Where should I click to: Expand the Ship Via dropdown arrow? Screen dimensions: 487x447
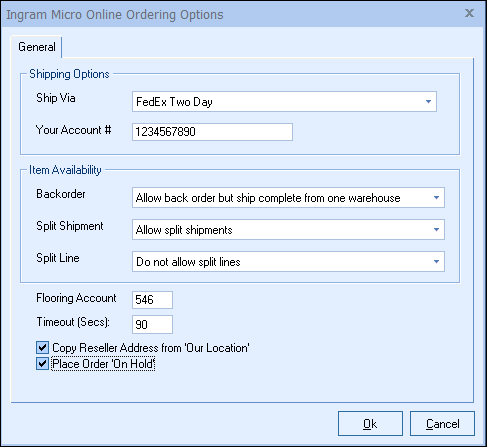(x=428, y=102)
